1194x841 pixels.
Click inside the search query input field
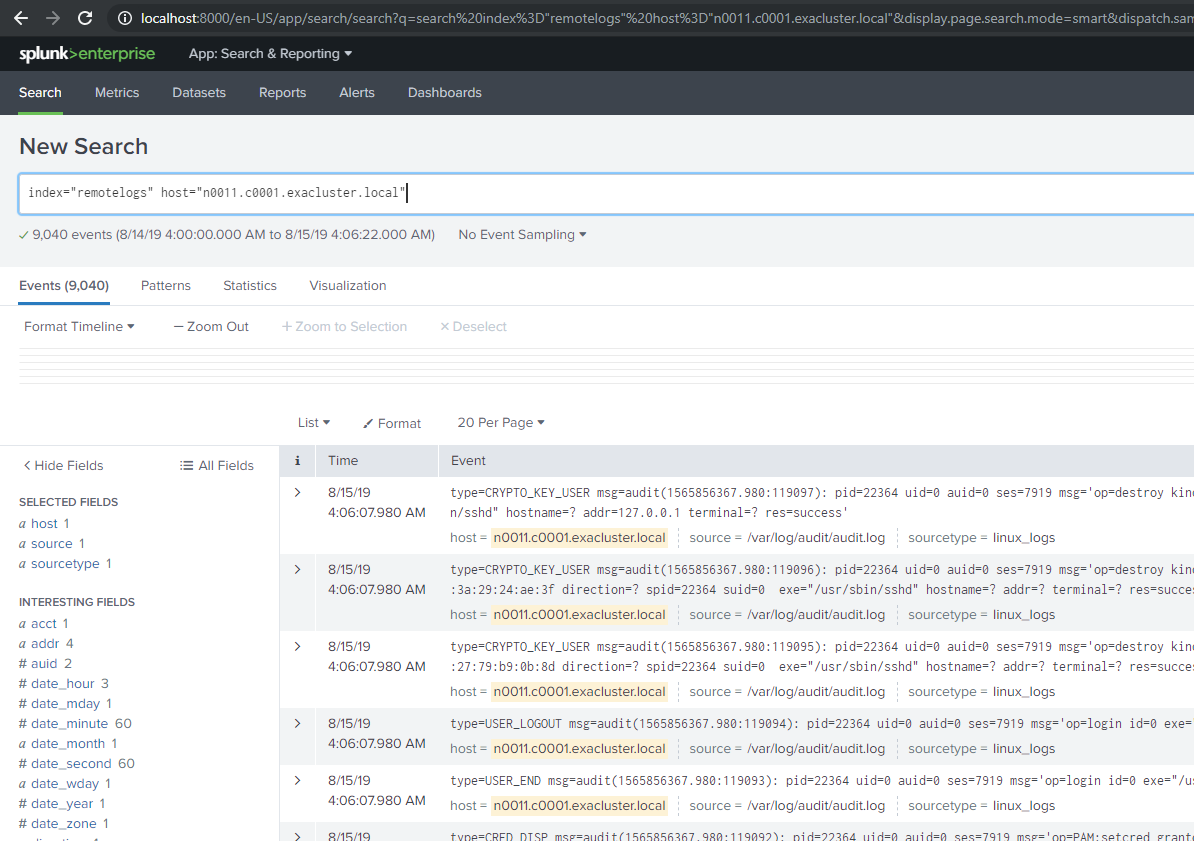point(400,191)
